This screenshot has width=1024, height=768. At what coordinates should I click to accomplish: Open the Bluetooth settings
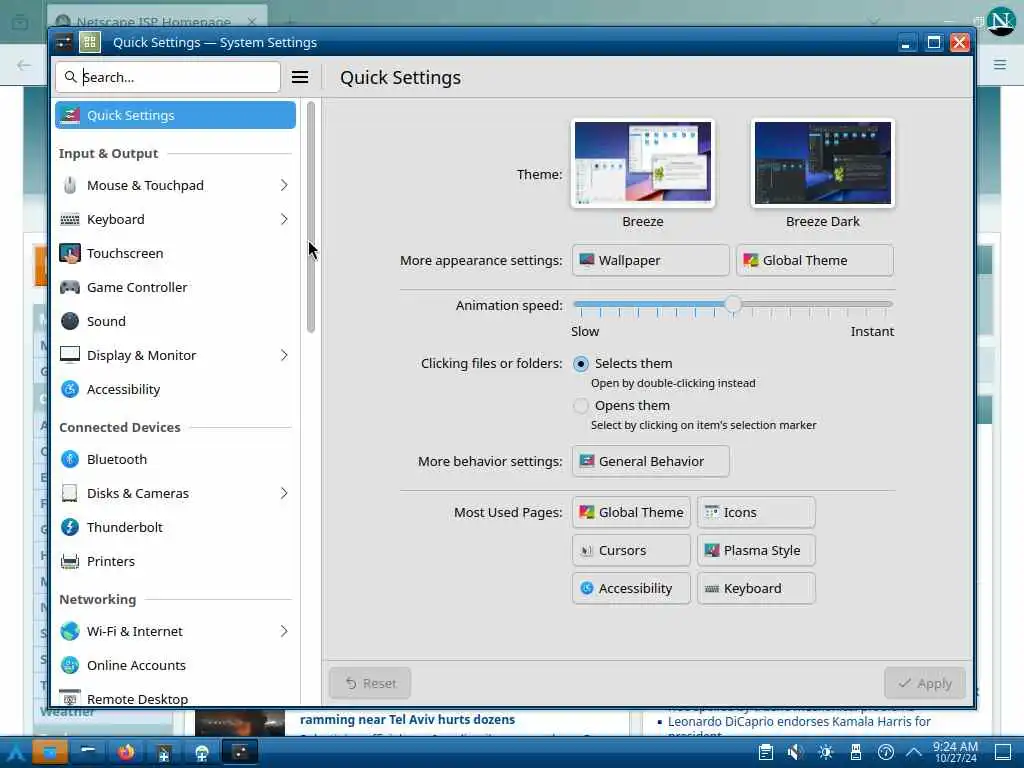(175, 459)
